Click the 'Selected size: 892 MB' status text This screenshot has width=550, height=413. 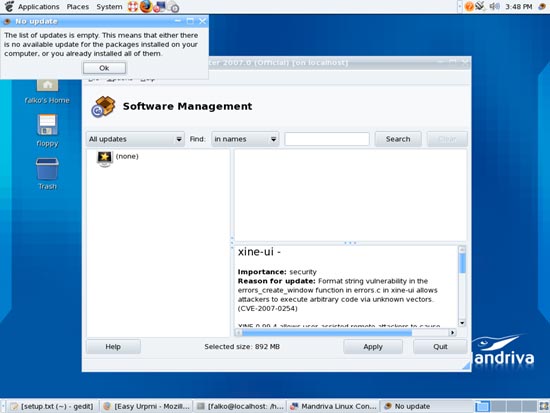click(242, 347)
